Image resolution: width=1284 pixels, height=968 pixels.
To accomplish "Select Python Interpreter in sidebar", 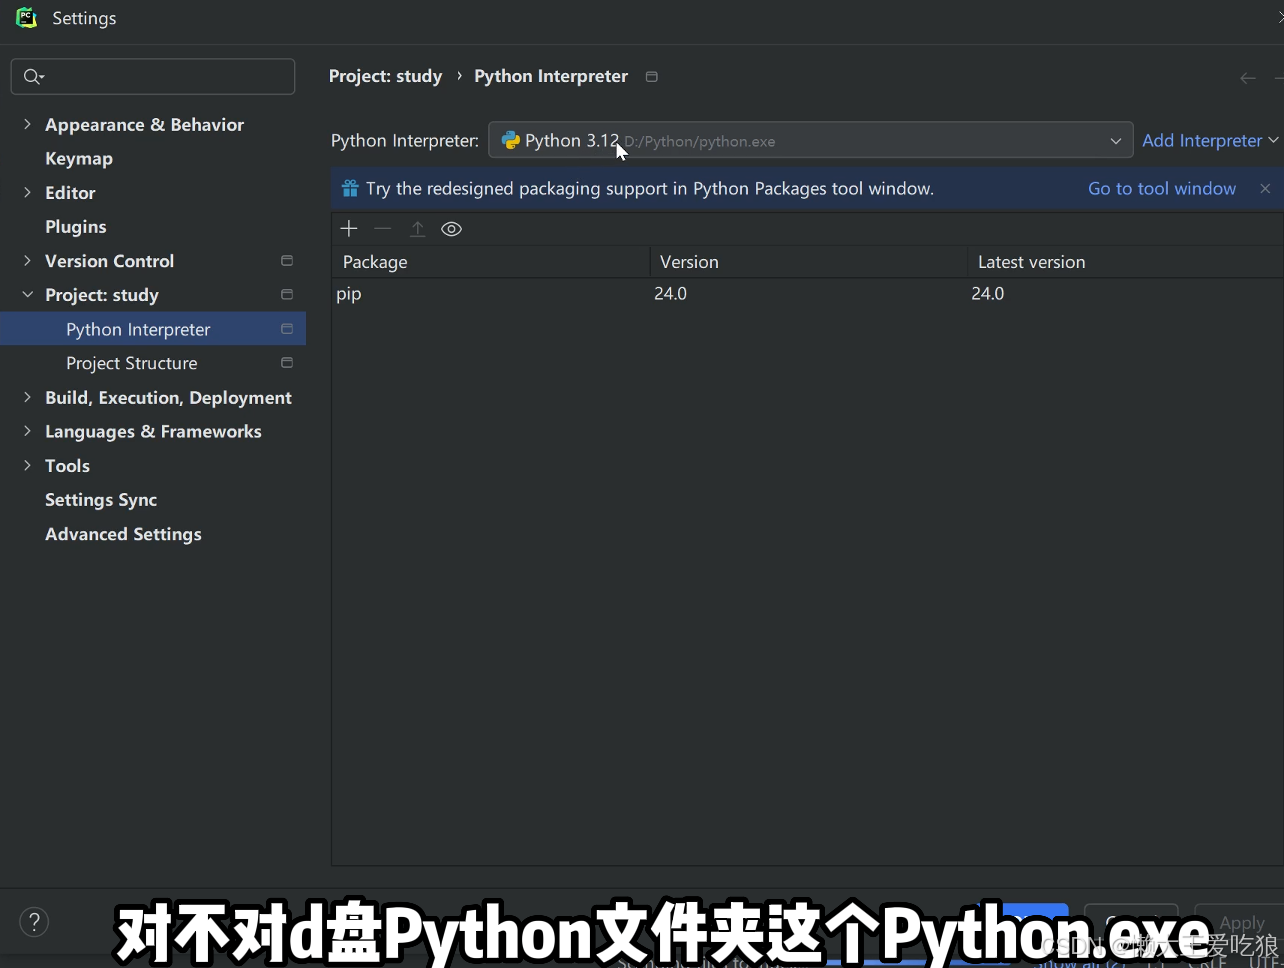I will 153,329.
